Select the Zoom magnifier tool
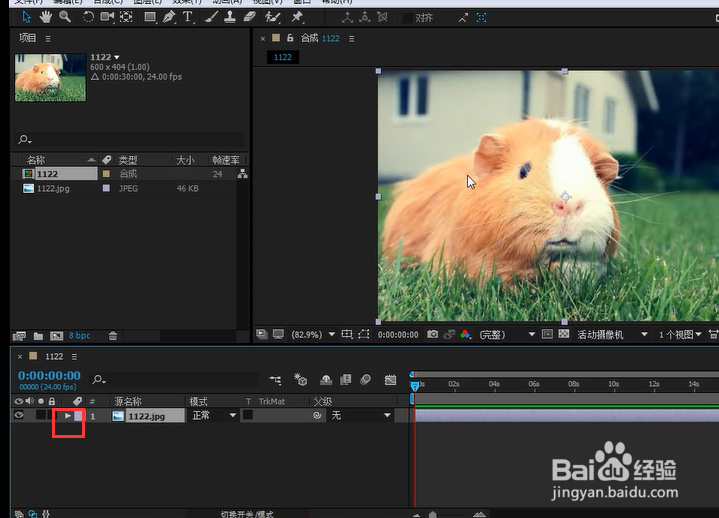Viewport: 719px width, 518px height. pos(65,17)
